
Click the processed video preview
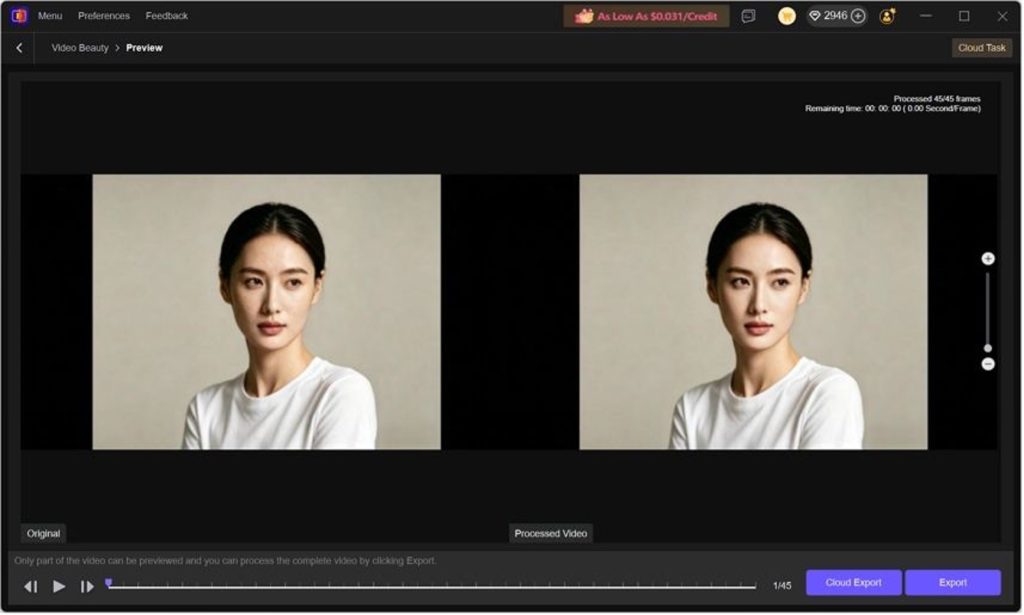pyautogui.click(x=754, y=312)
